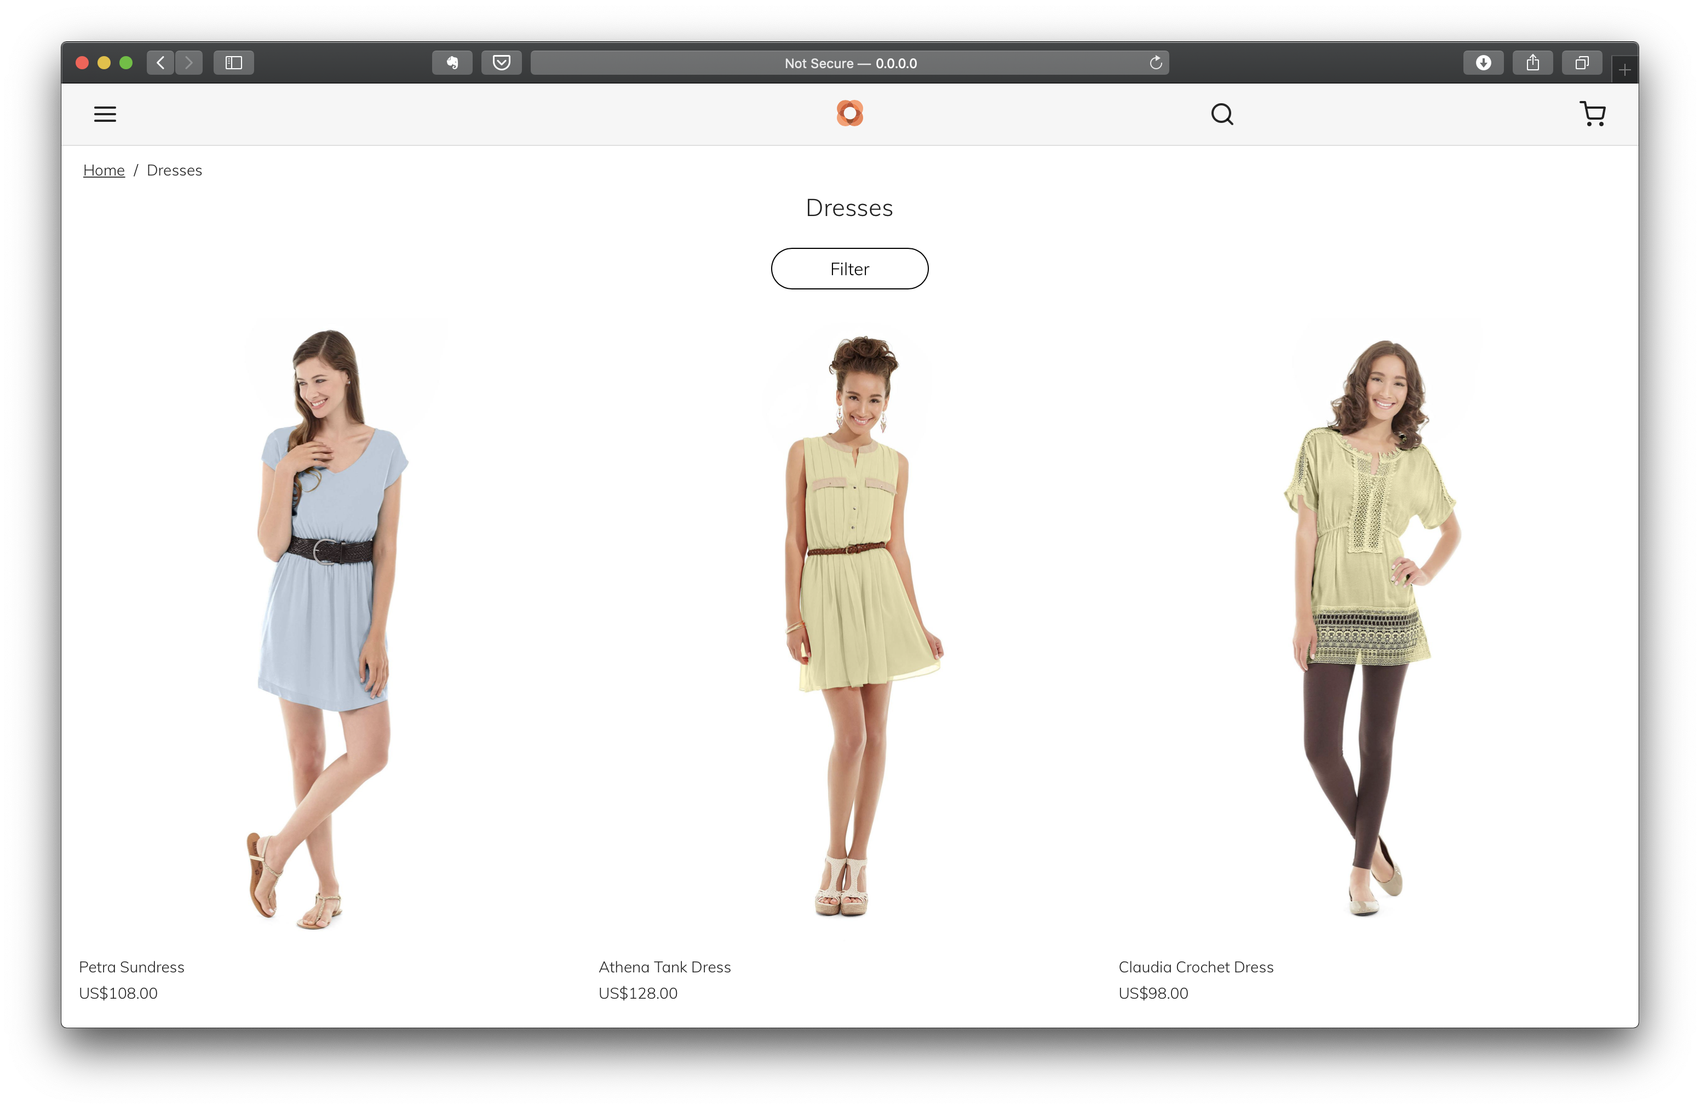Click the orange store logo
The width and height of the screenshot is (1700, 1109).
850,113
